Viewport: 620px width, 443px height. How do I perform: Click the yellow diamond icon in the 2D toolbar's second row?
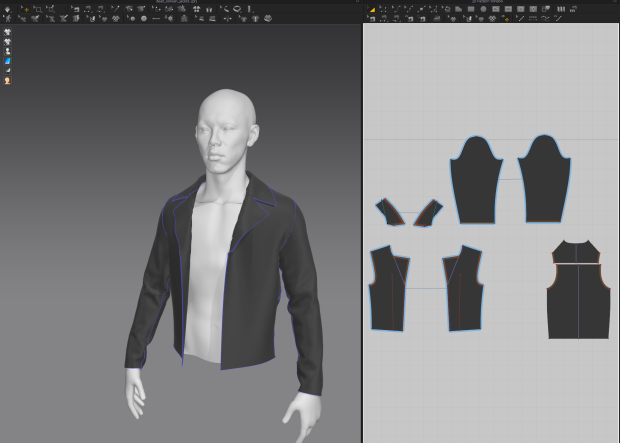pyautogui.click(x=508, y=18)
